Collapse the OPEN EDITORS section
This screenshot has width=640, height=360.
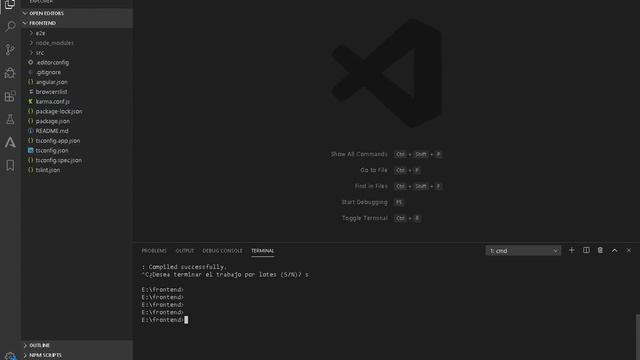pos(77,13)
